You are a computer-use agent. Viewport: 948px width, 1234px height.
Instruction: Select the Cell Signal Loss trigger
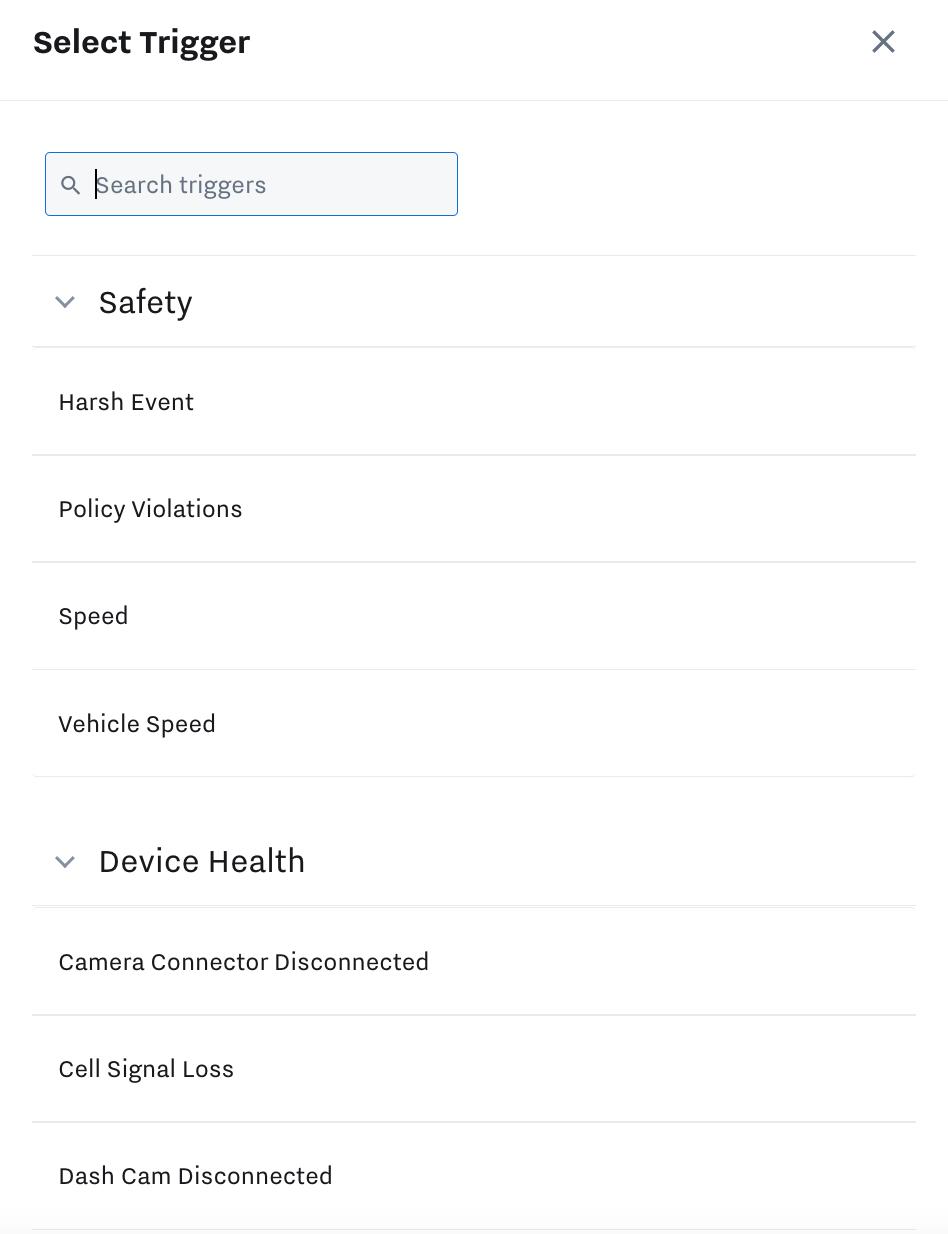click(146, 1069)
